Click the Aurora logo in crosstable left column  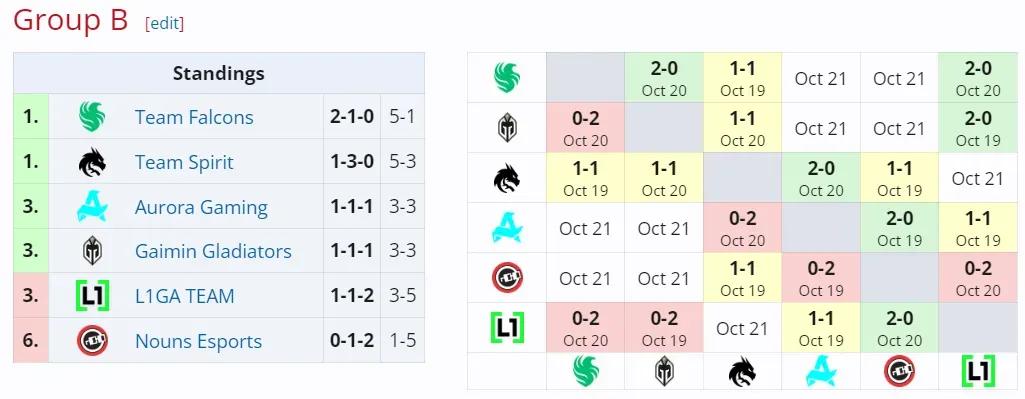point(507,228)
